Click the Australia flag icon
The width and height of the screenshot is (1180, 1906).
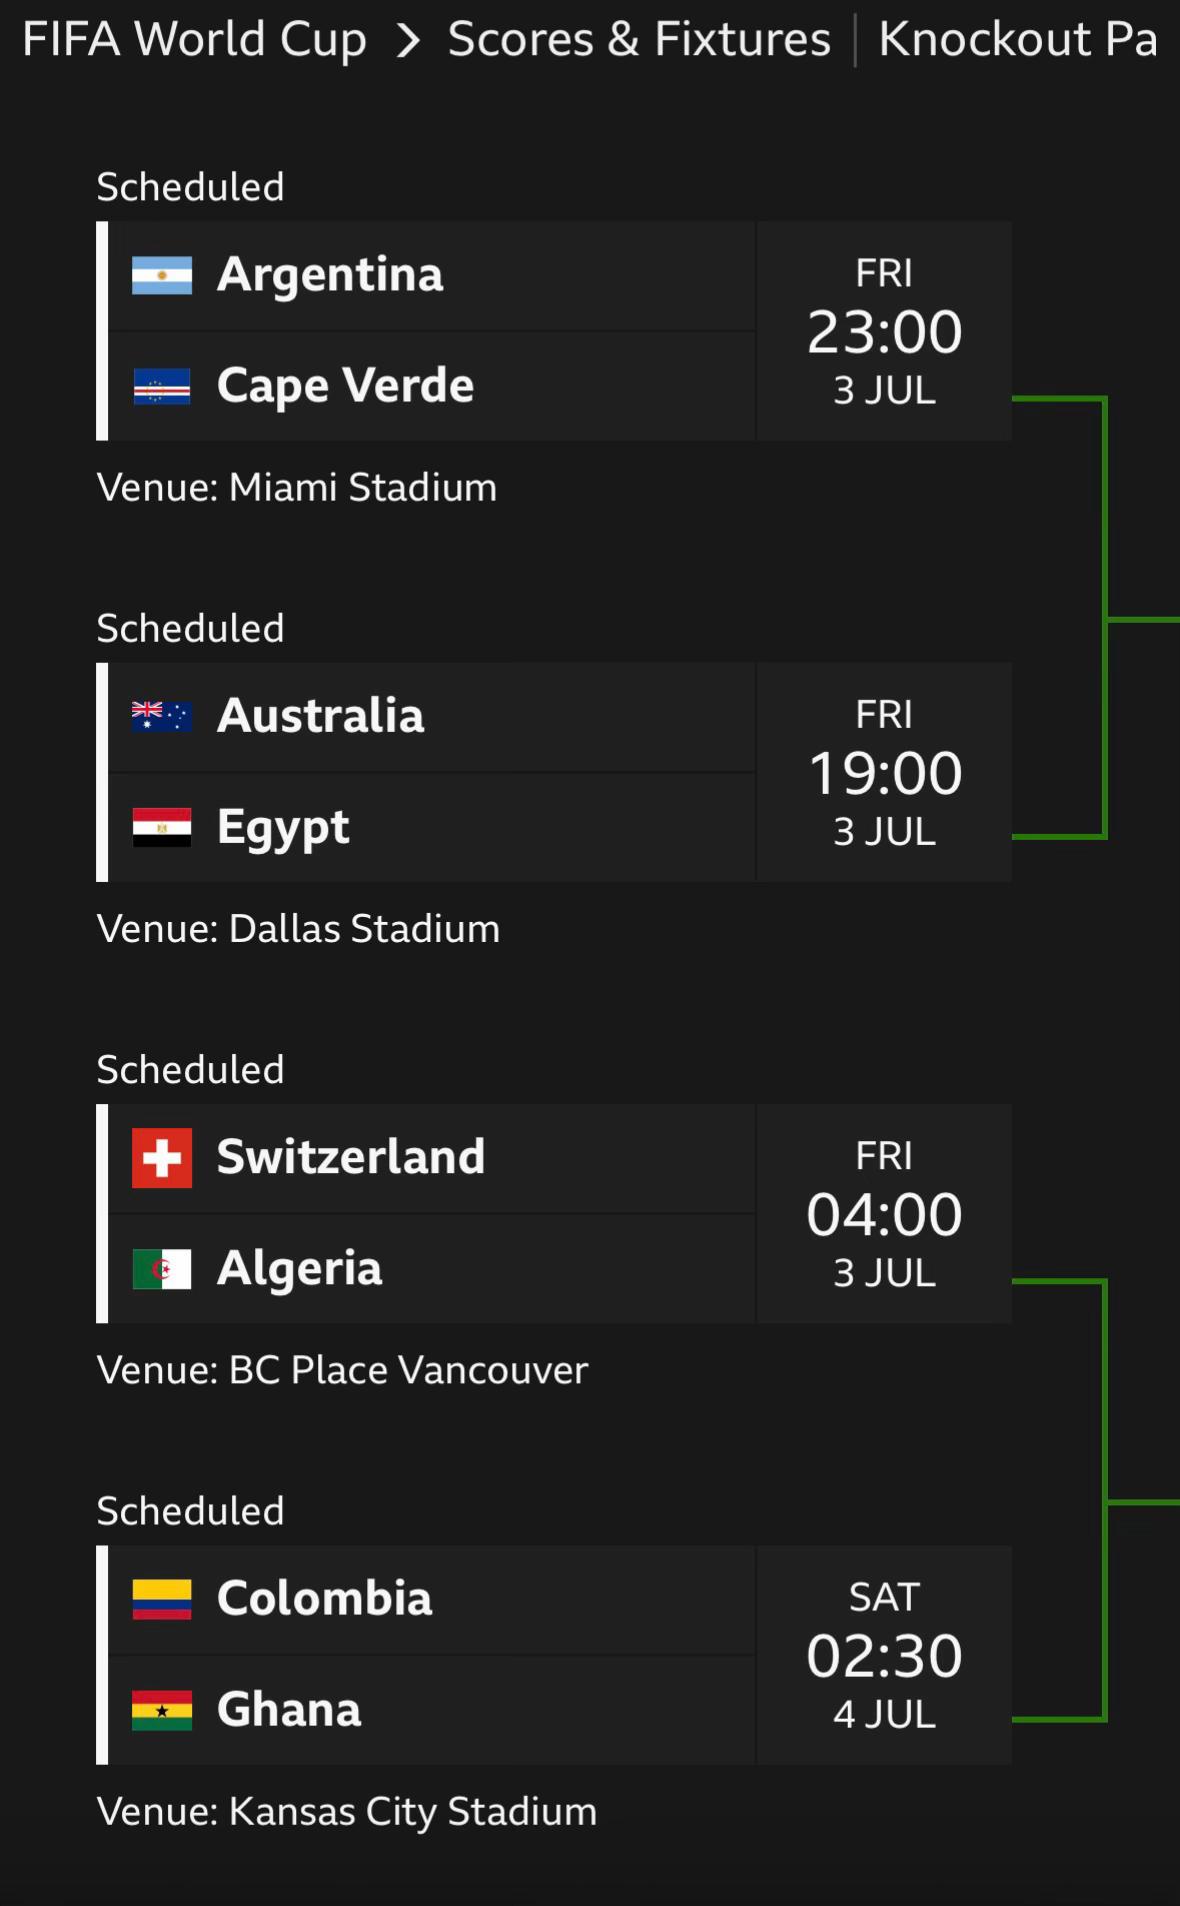click(162, 716)
